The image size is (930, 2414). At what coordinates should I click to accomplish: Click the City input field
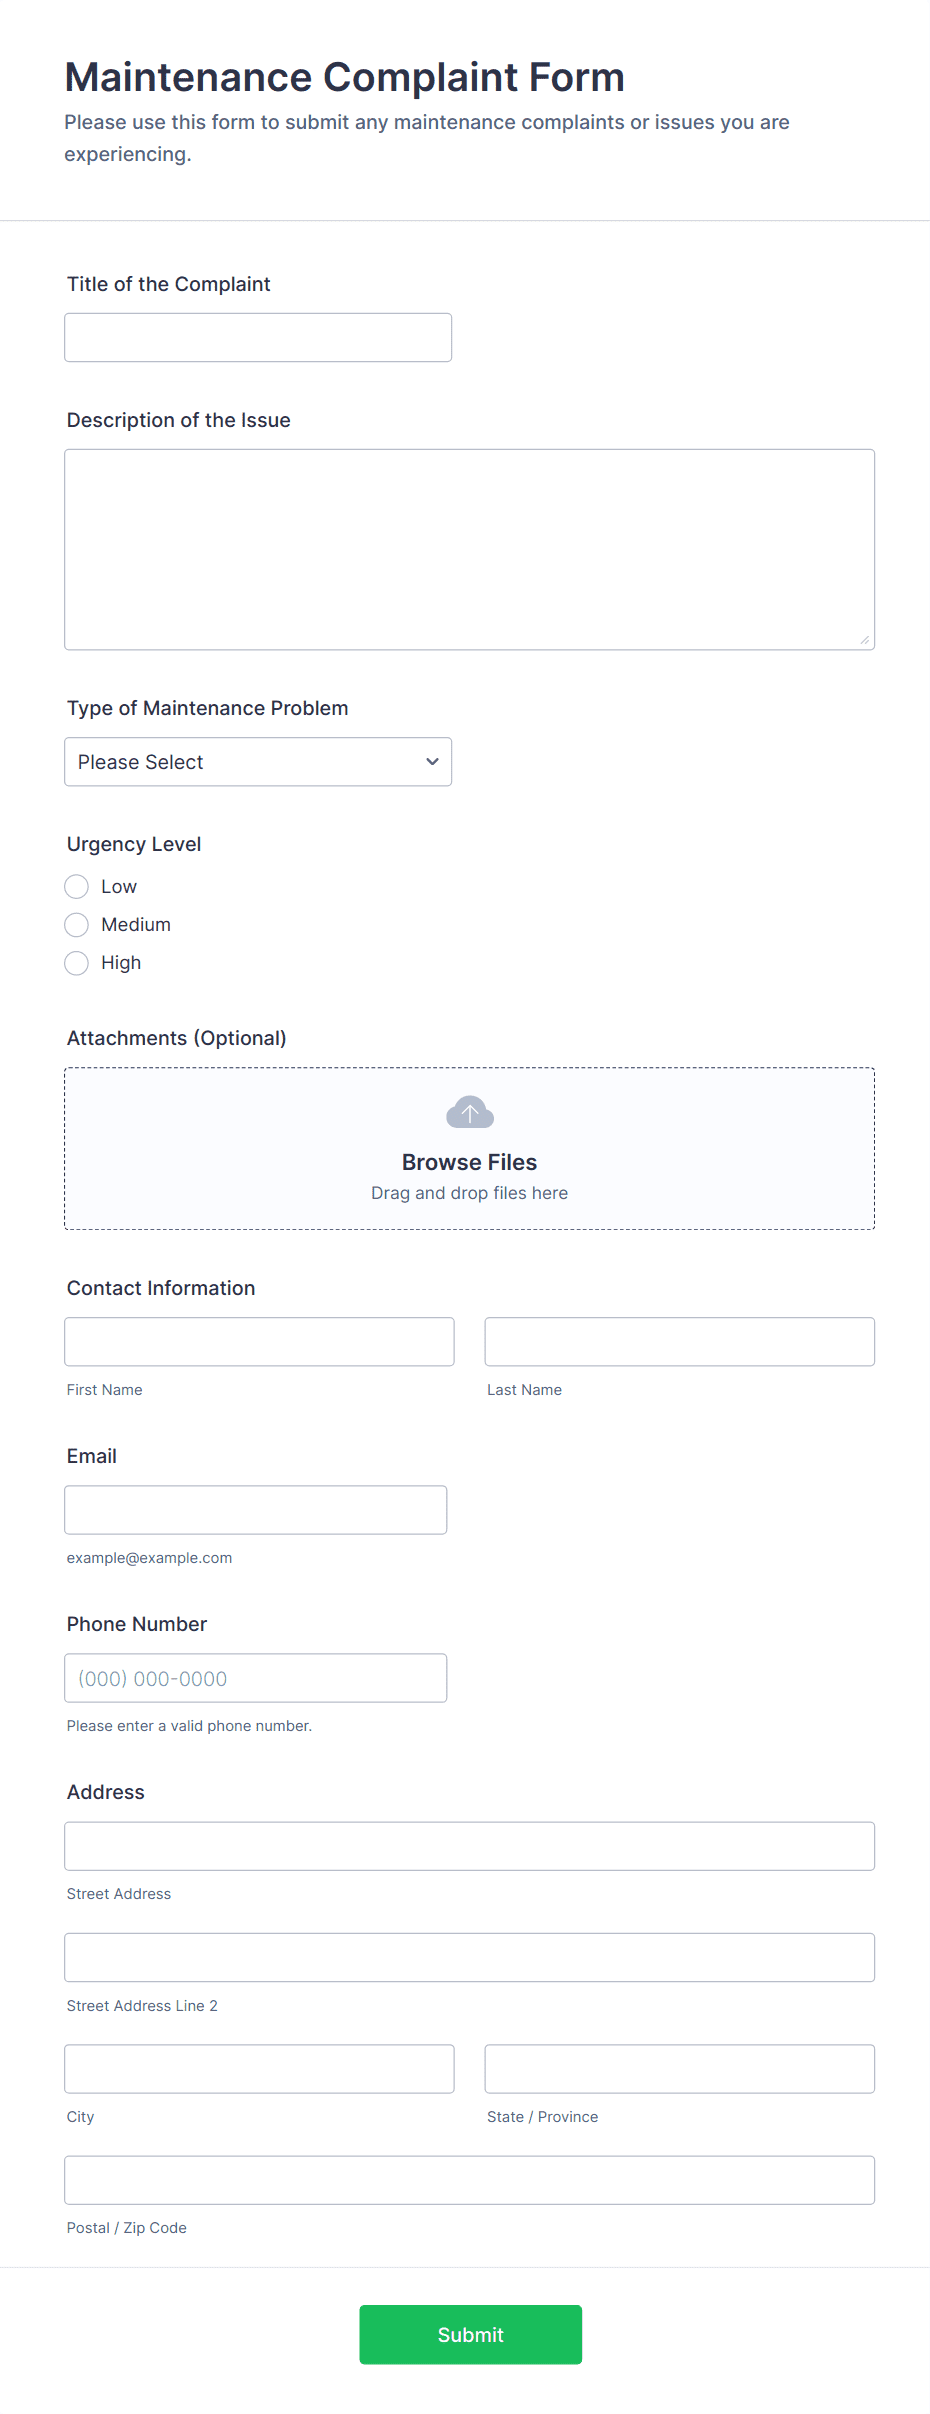(x=258, y=2068)
